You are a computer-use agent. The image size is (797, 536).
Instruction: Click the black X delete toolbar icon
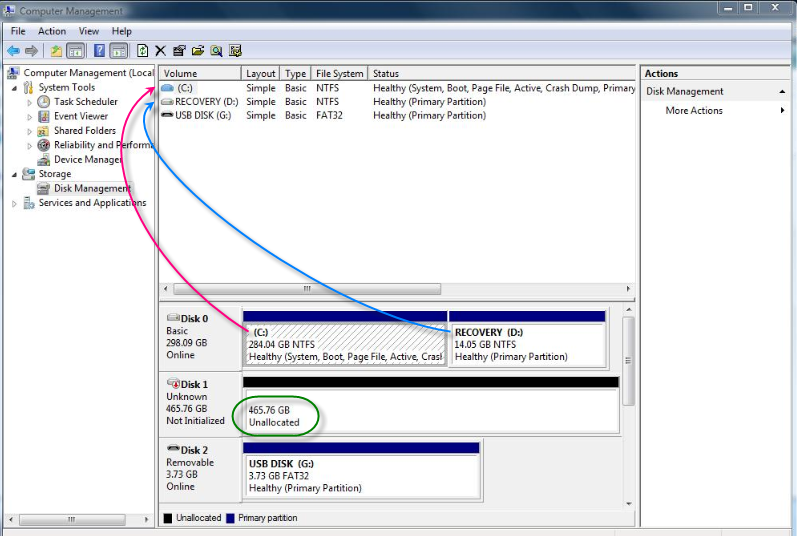coord(160,50)
